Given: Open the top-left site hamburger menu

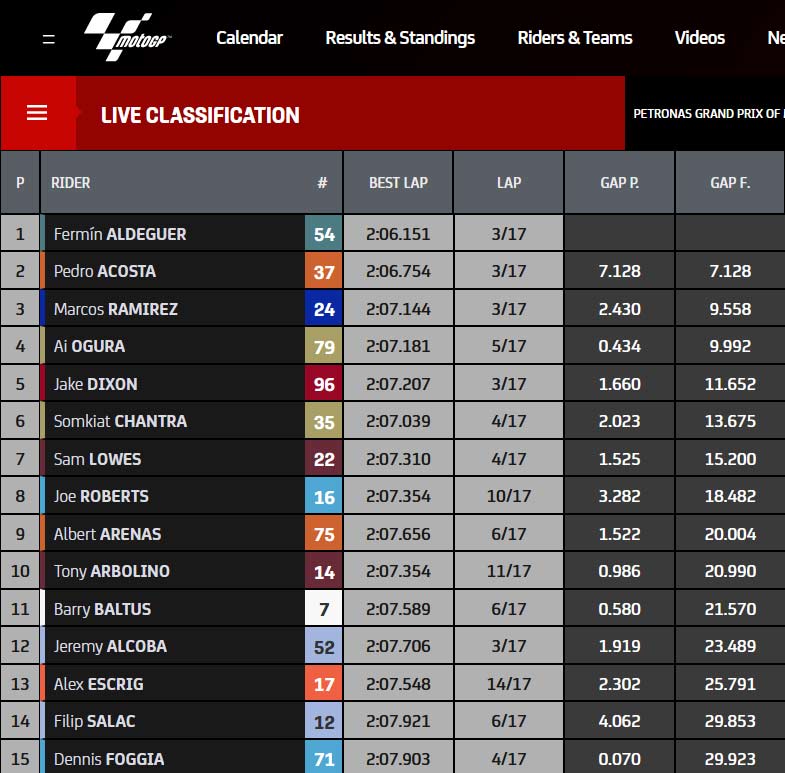Looking at the screenshot, I should pyautogui.click(x=49, y=39).
